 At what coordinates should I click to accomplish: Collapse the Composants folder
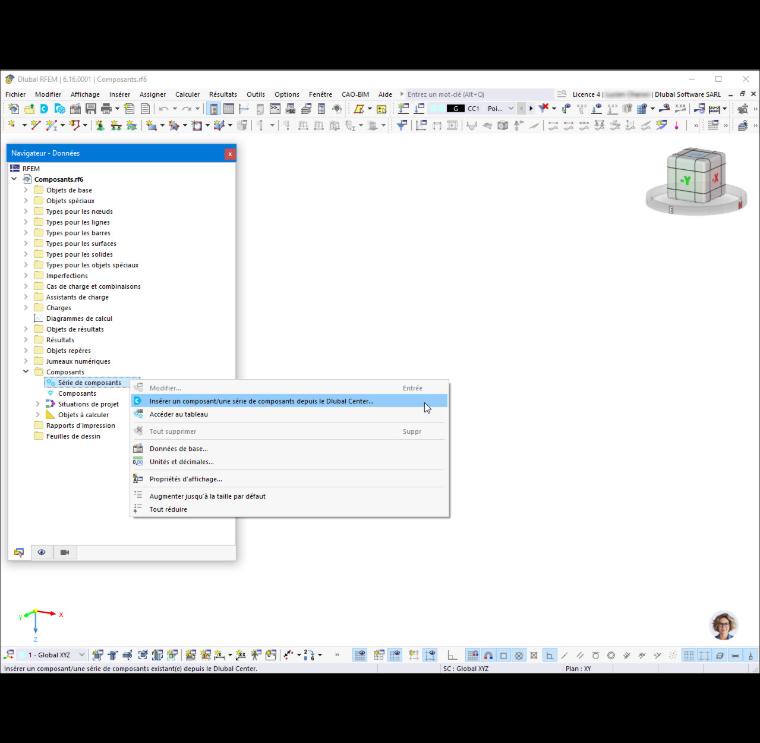(26, 372)
